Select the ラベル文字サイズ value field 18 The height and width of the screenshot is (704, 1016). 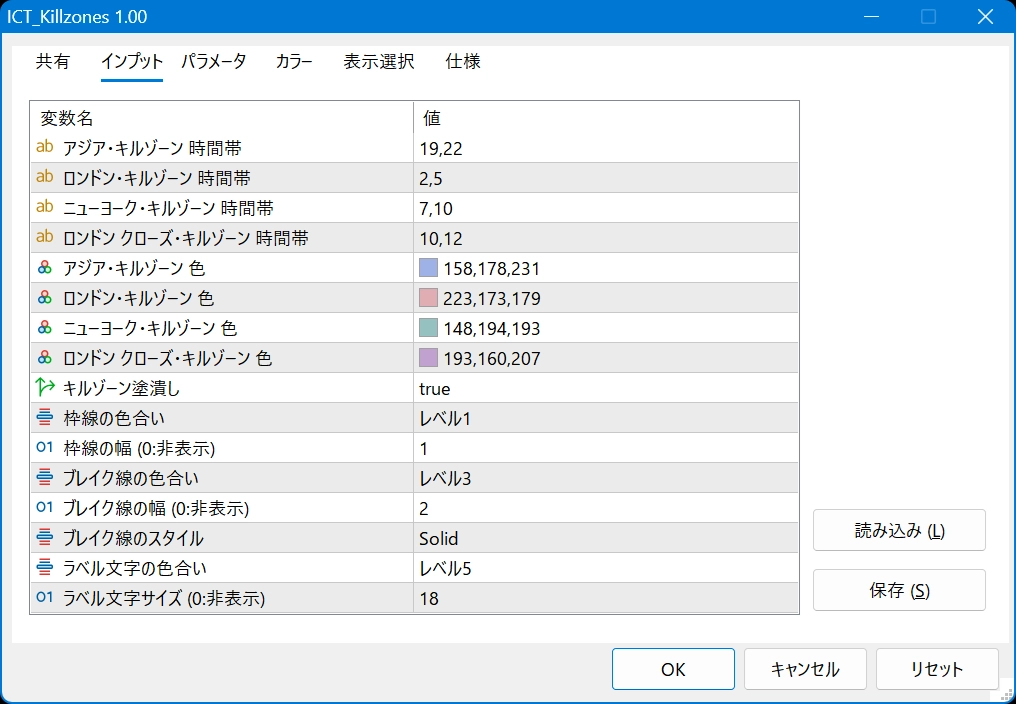(605, 598)
